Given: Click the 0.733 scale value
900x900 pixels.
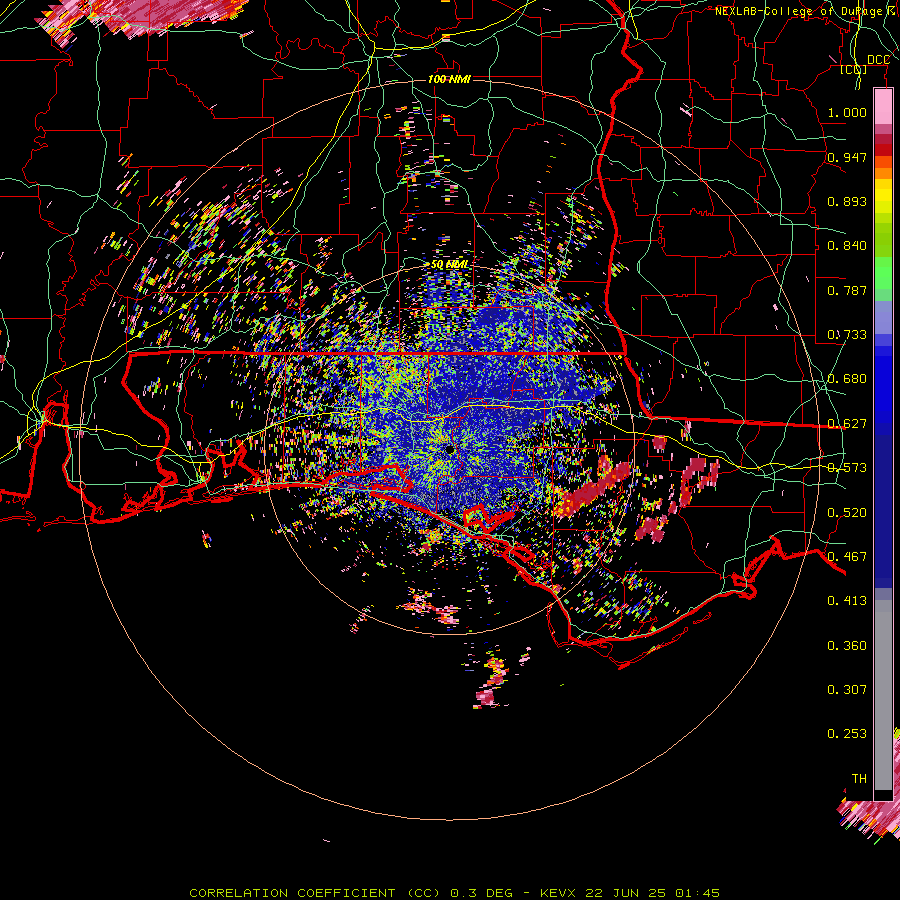Looking at the screenshot, I should tap(847, 335).
